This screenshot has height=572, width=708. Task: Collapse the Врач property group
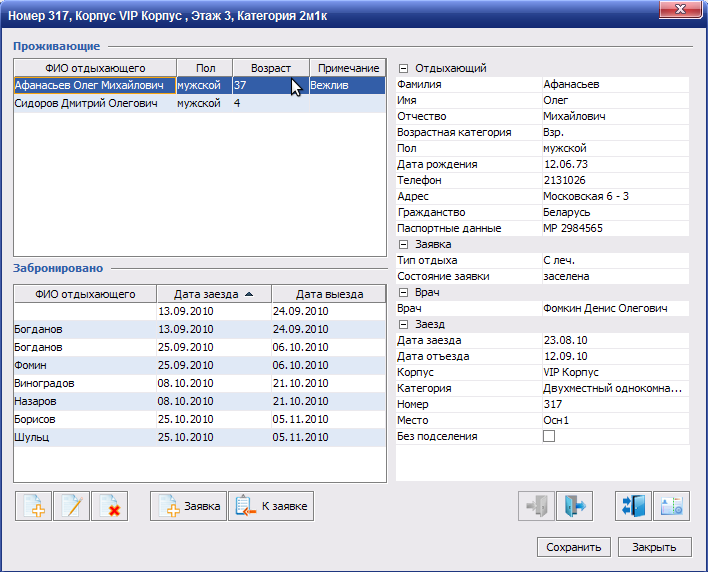pos(404,293)
